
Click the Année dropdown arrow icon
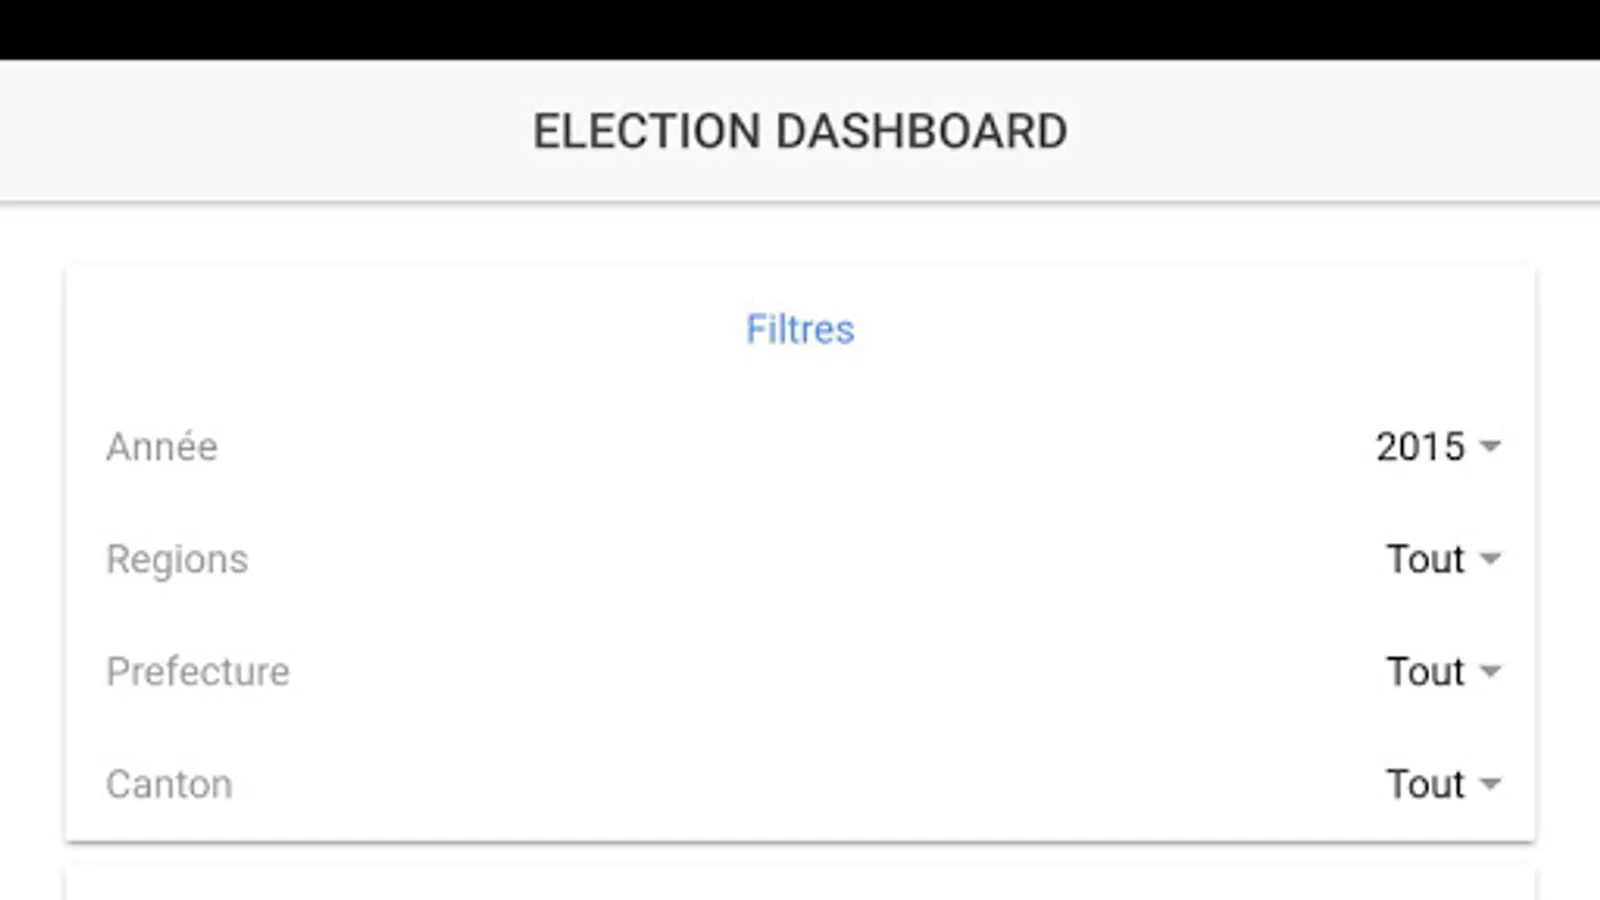[1490, 446]
